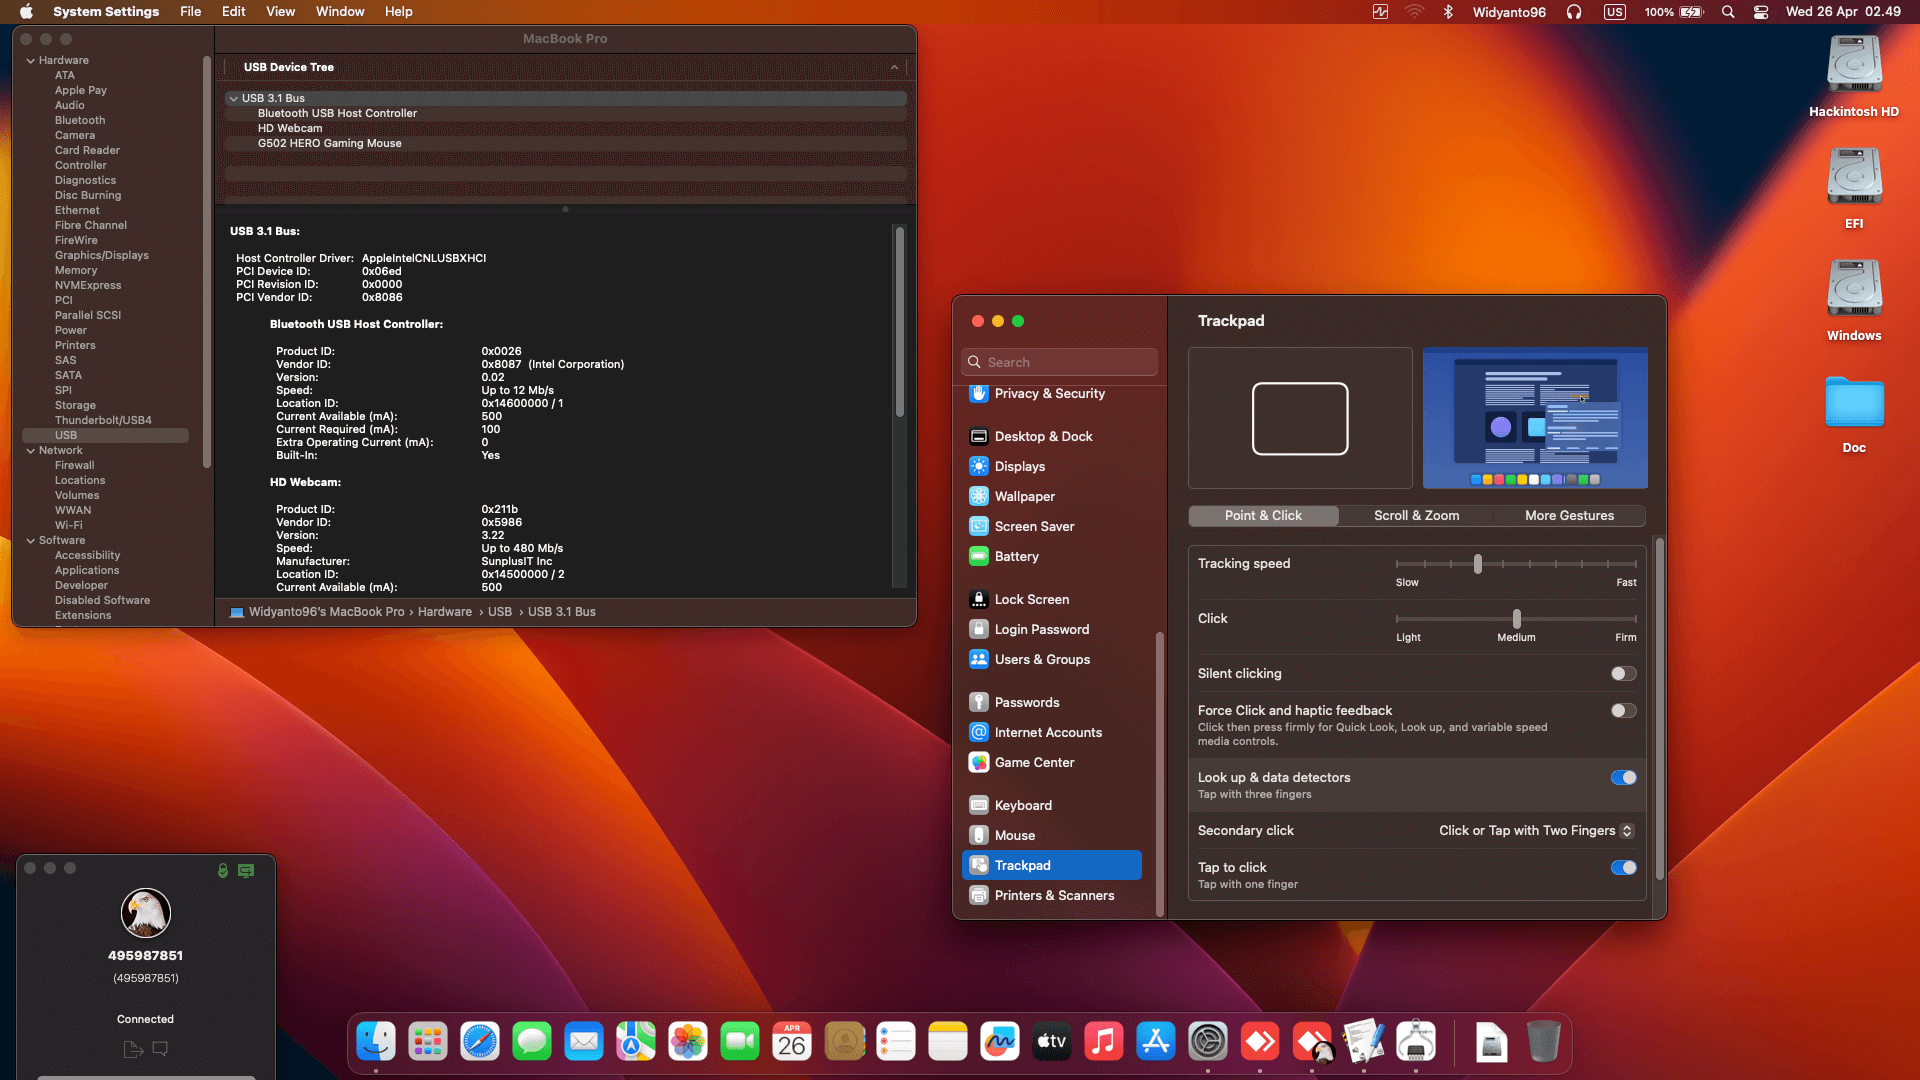Click the Bluetooth icon in menu bar
Image resolution: width=1920 pixels, height=1080 pixels.
click(x=1447, y=12)
